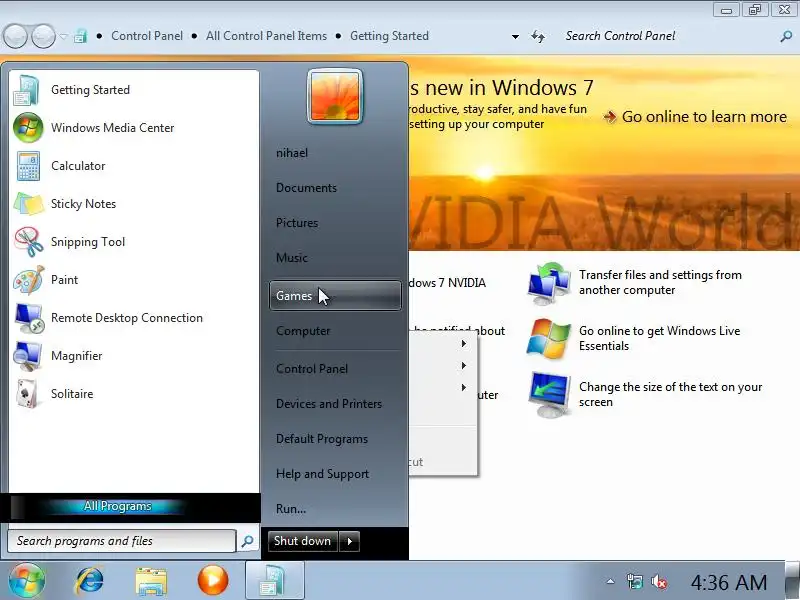Show hidden tray icons arrow

coord(610,581)
